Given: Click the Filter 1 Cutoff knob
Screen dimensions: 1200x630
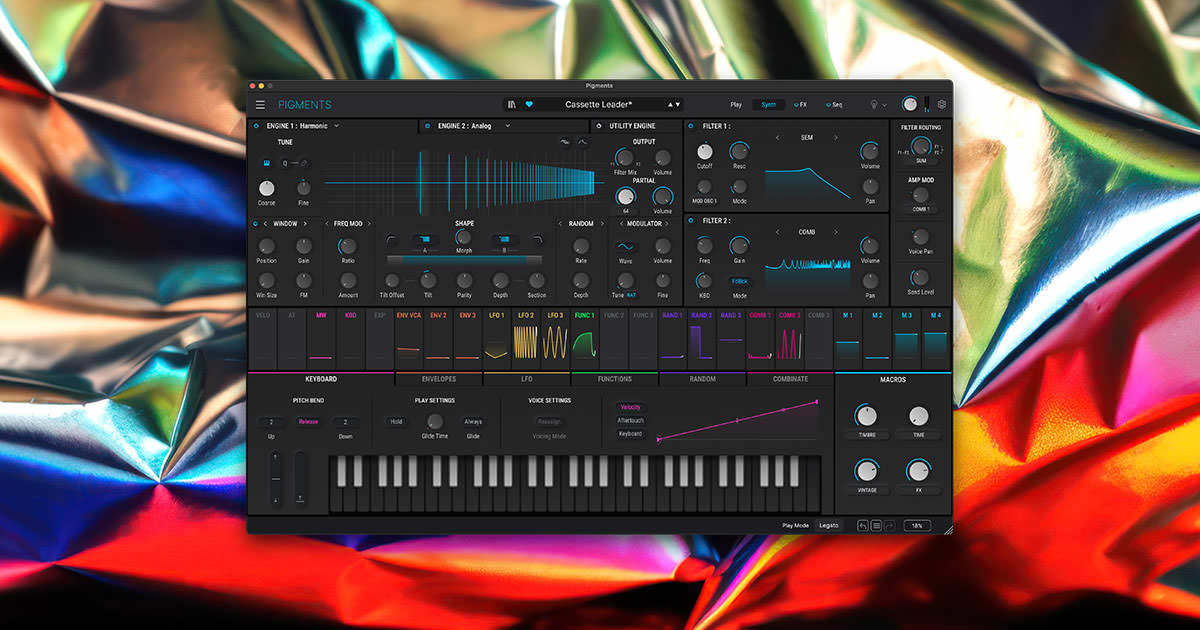Looking at the screenshot, I should click(705, 151).
